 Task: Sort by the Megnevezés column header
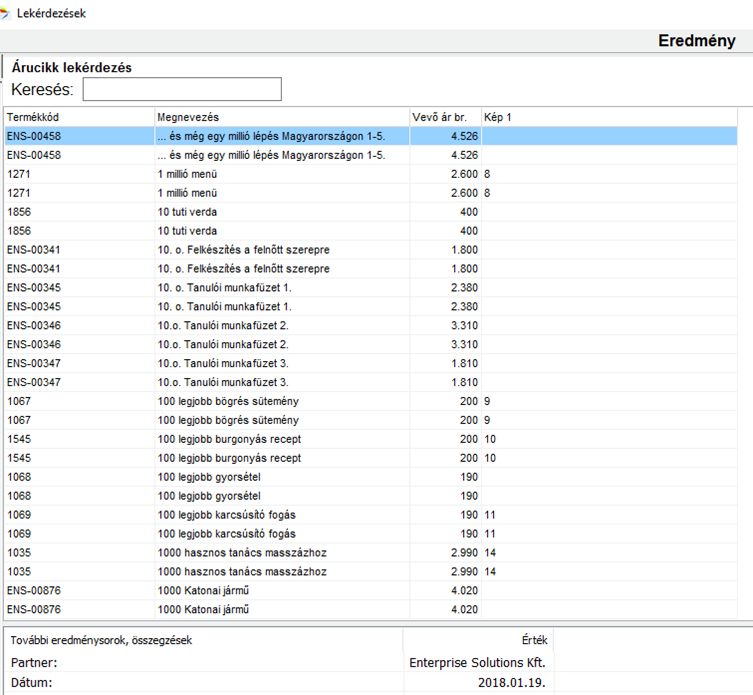tap(282, 117)
